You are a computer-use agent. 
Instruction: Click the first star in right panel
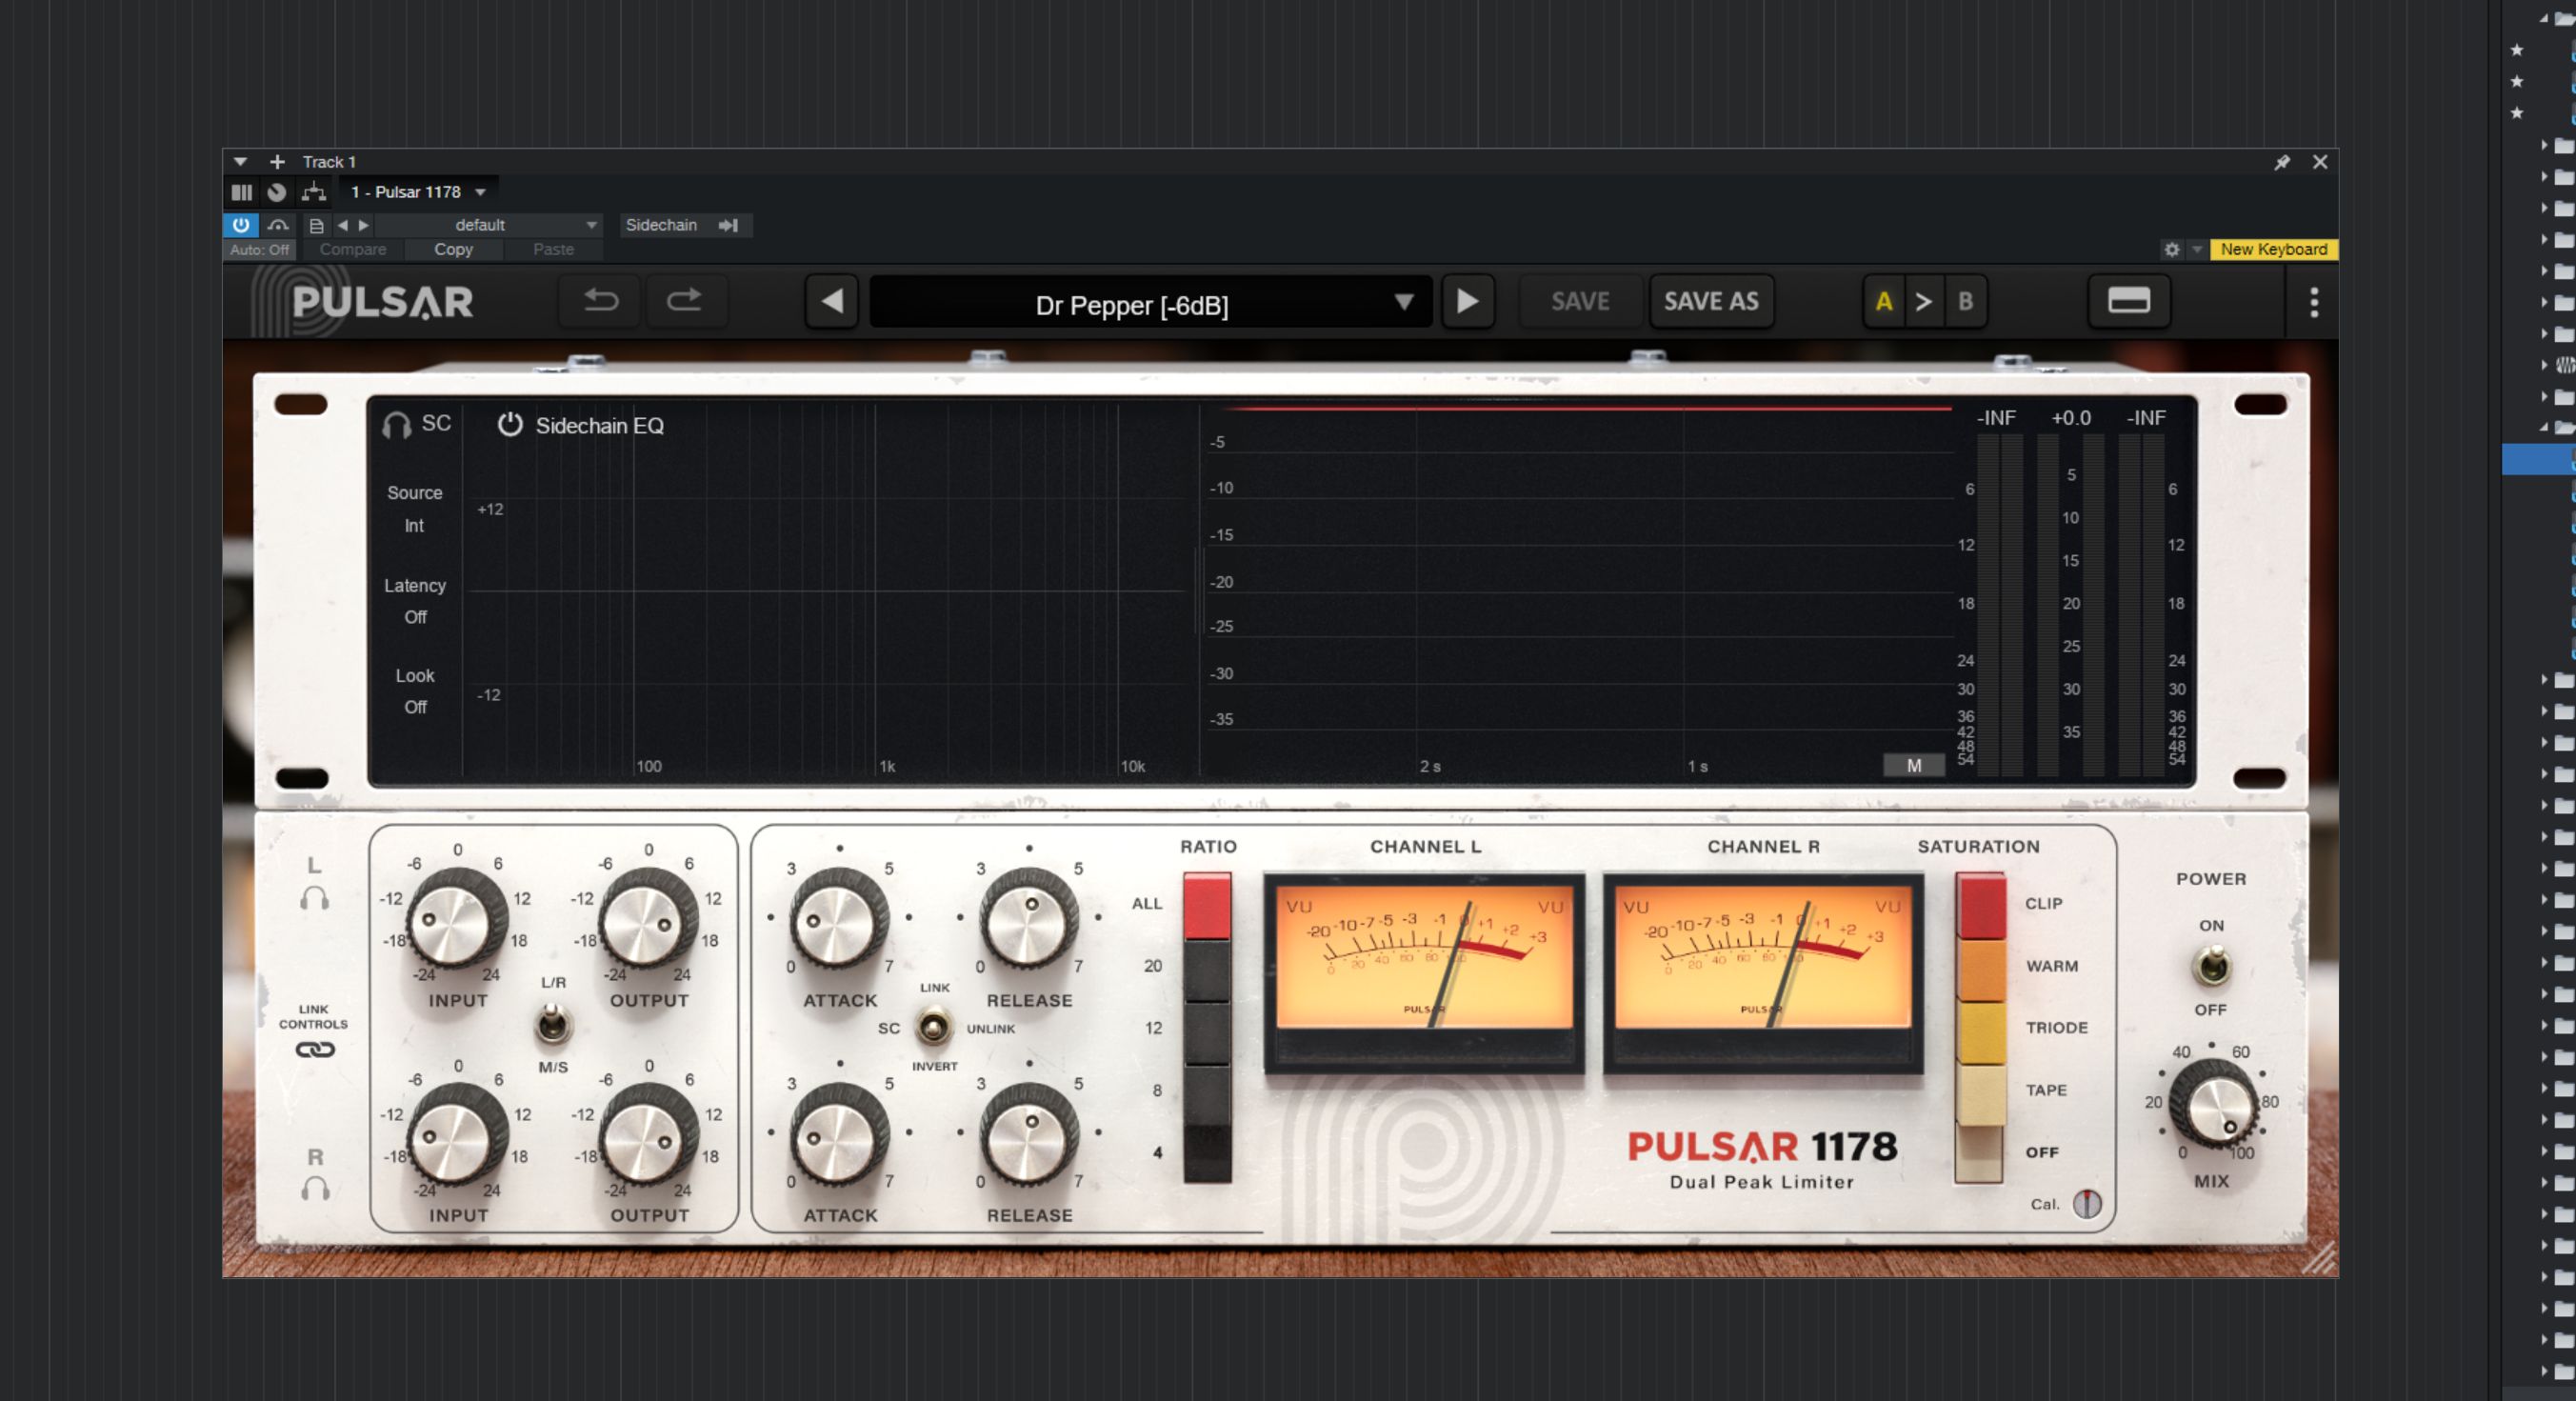click(2517, 50)
